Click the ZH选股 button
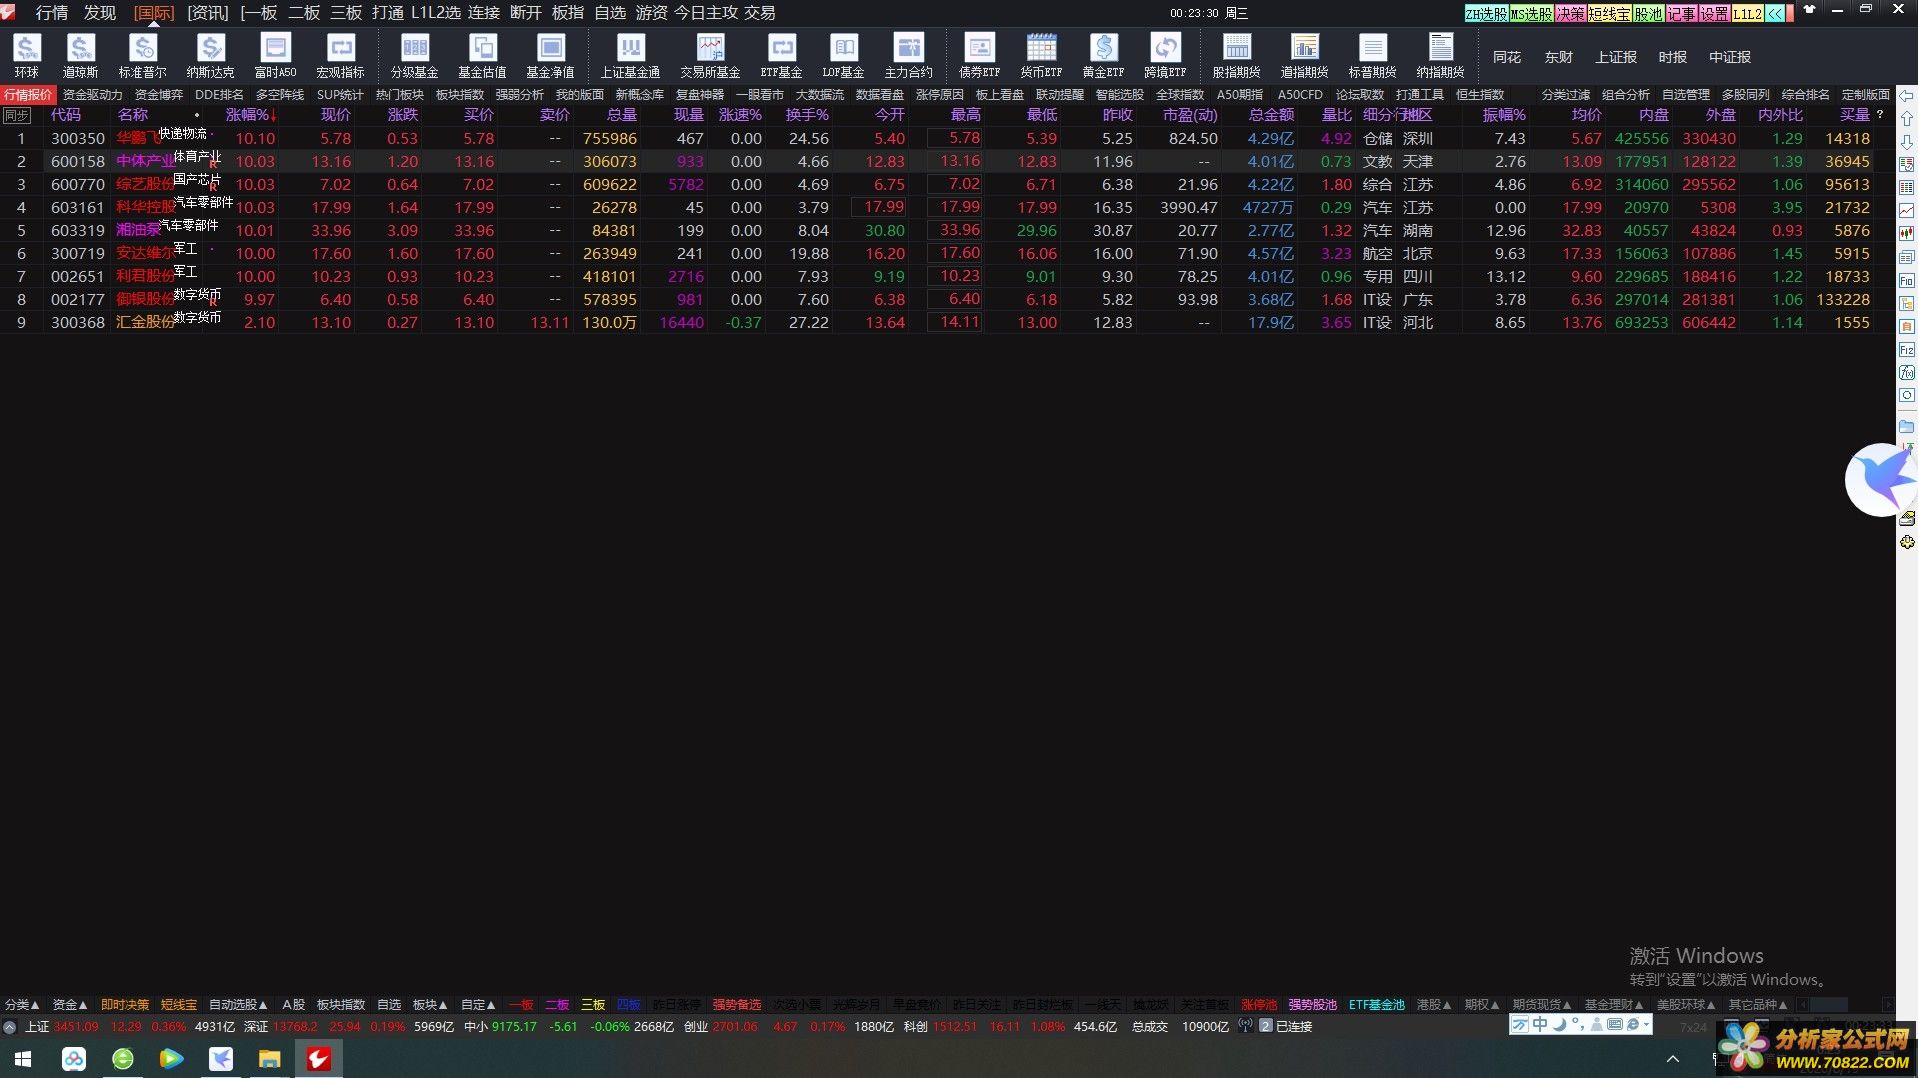This screenshot has height=1078, width=1918. (1487, 13)
